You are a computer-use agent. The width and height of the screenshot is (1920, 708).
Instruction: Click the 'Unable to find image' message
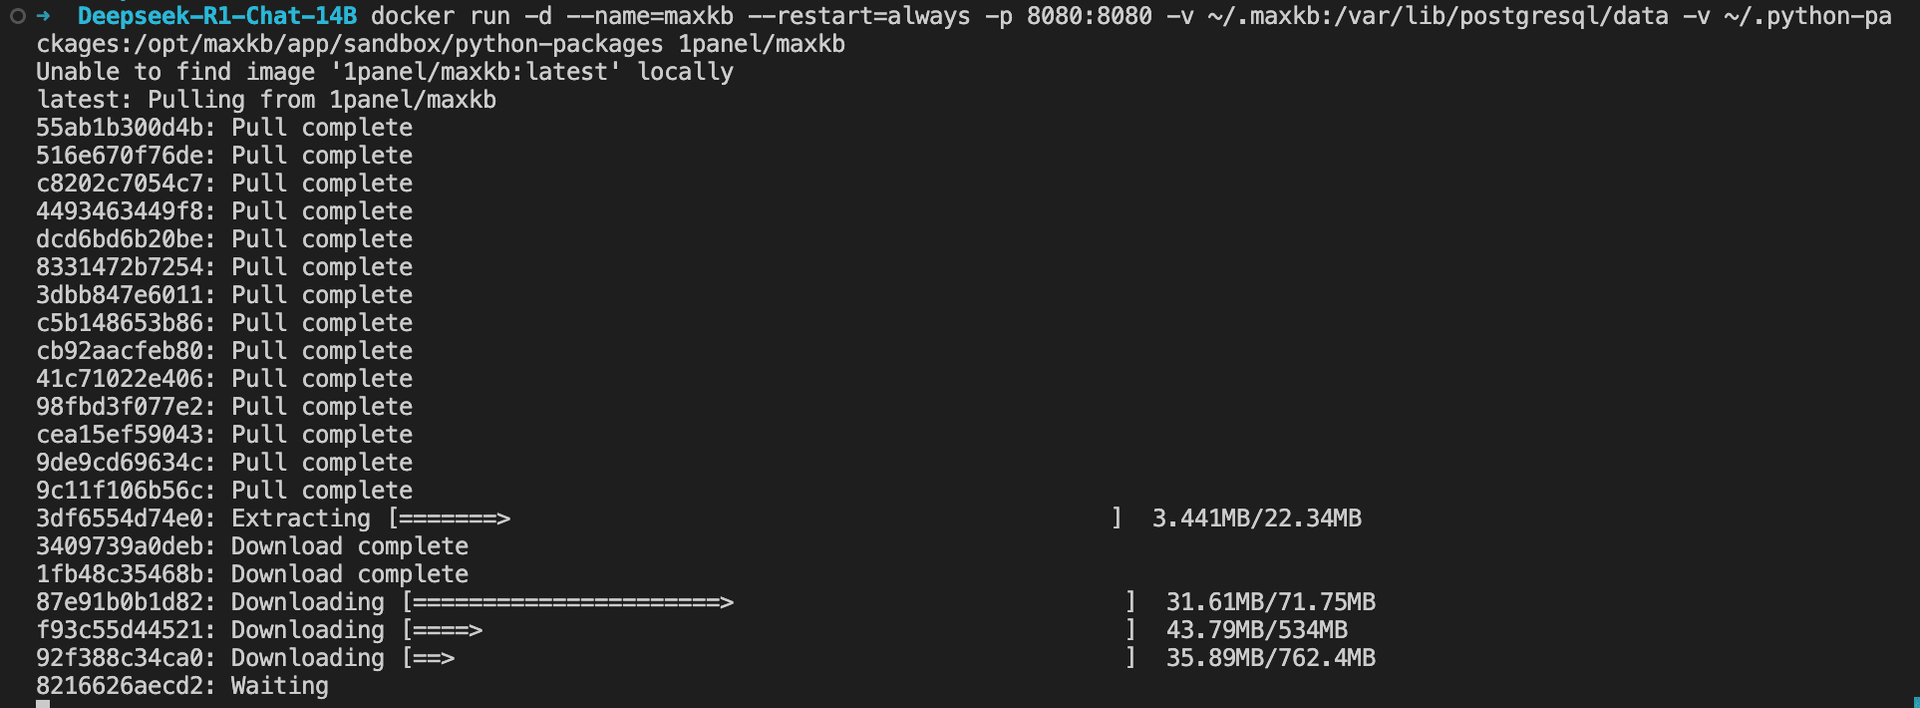pyautogui.click(x=385, y=72)
